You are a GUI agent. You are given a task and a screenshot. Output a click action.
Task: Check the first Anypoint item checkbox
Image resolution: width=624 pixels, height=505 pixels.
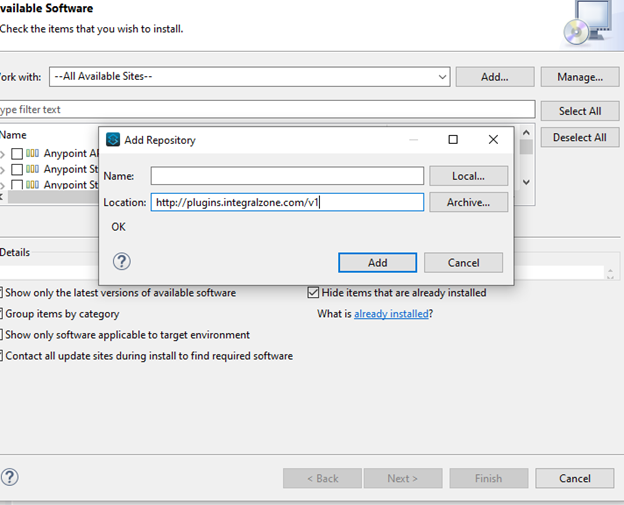click(17, 154)
